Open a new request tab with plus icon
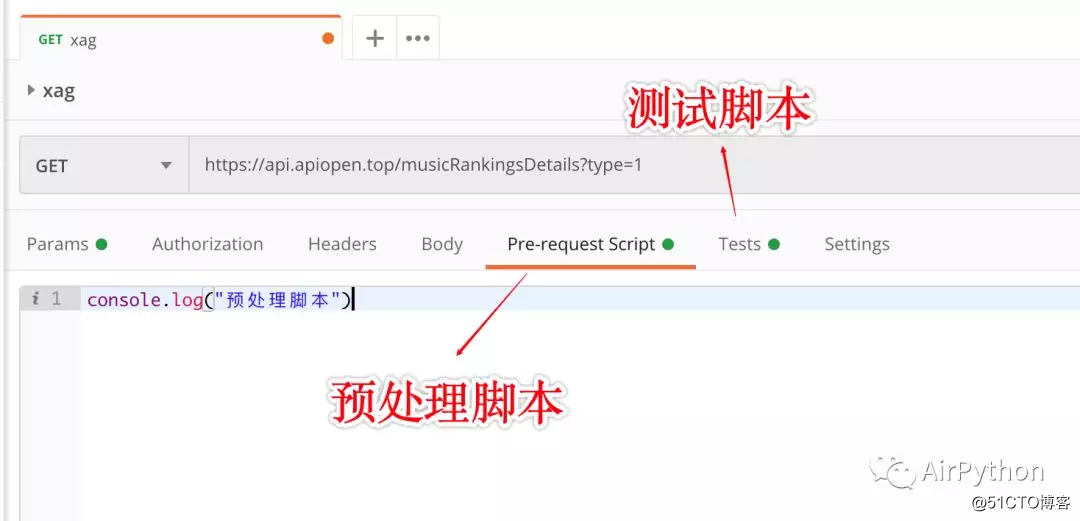 coord(375,38)
